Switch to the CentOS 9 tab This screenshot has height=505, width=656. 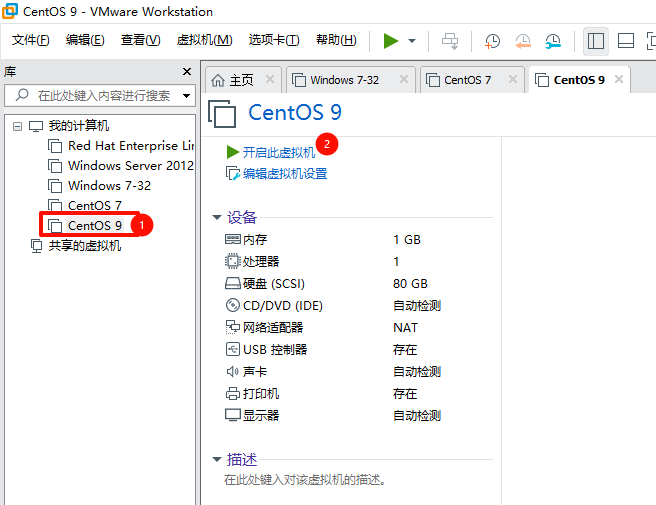point(579,80)
